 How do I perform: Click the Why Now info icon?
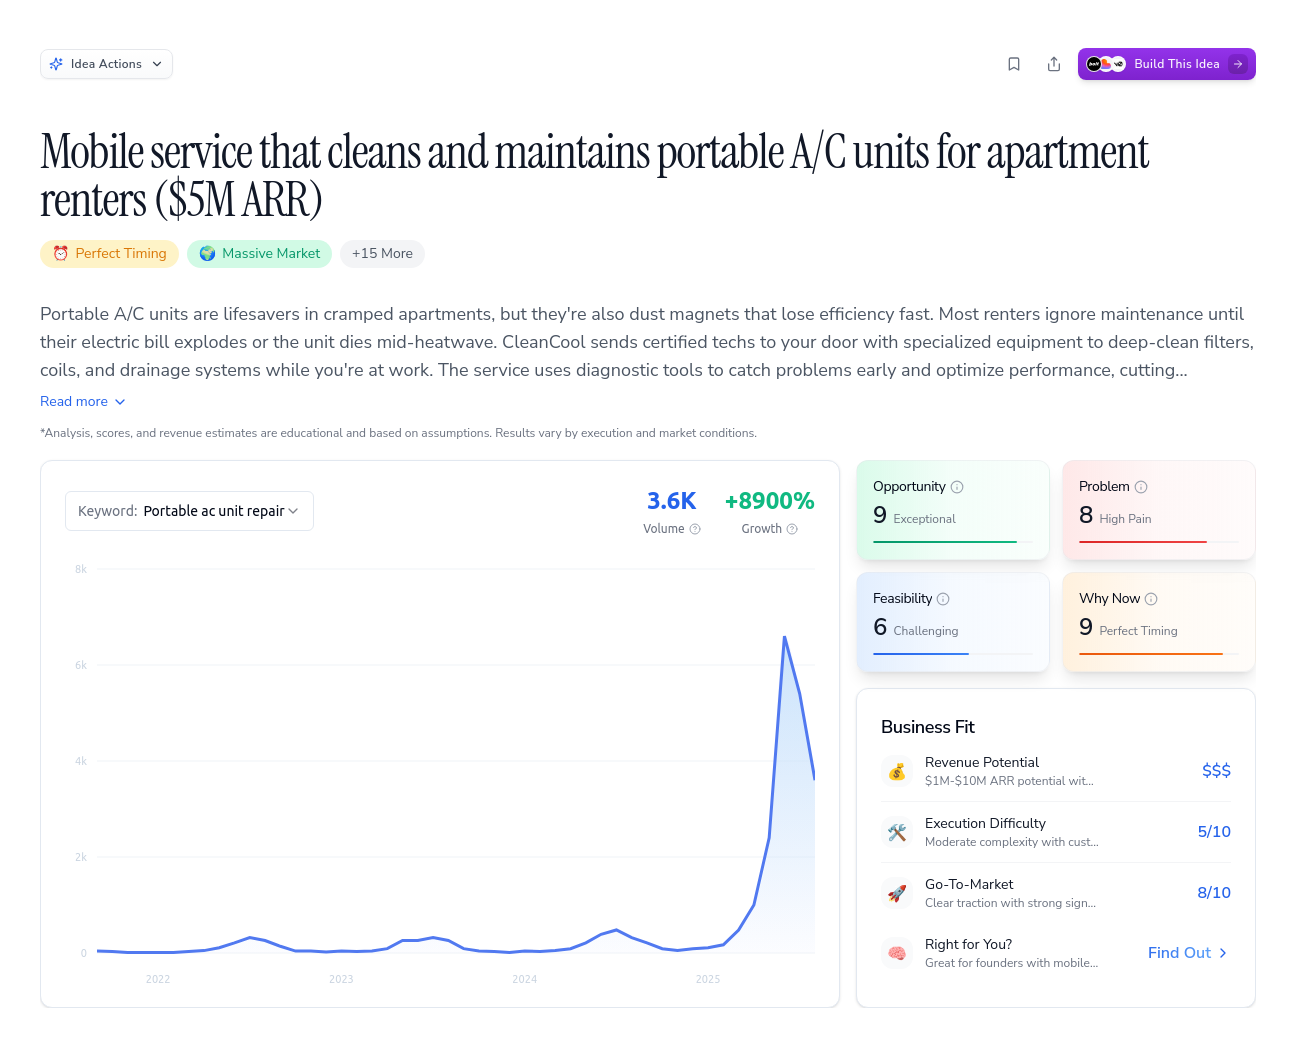[1151, 599]
